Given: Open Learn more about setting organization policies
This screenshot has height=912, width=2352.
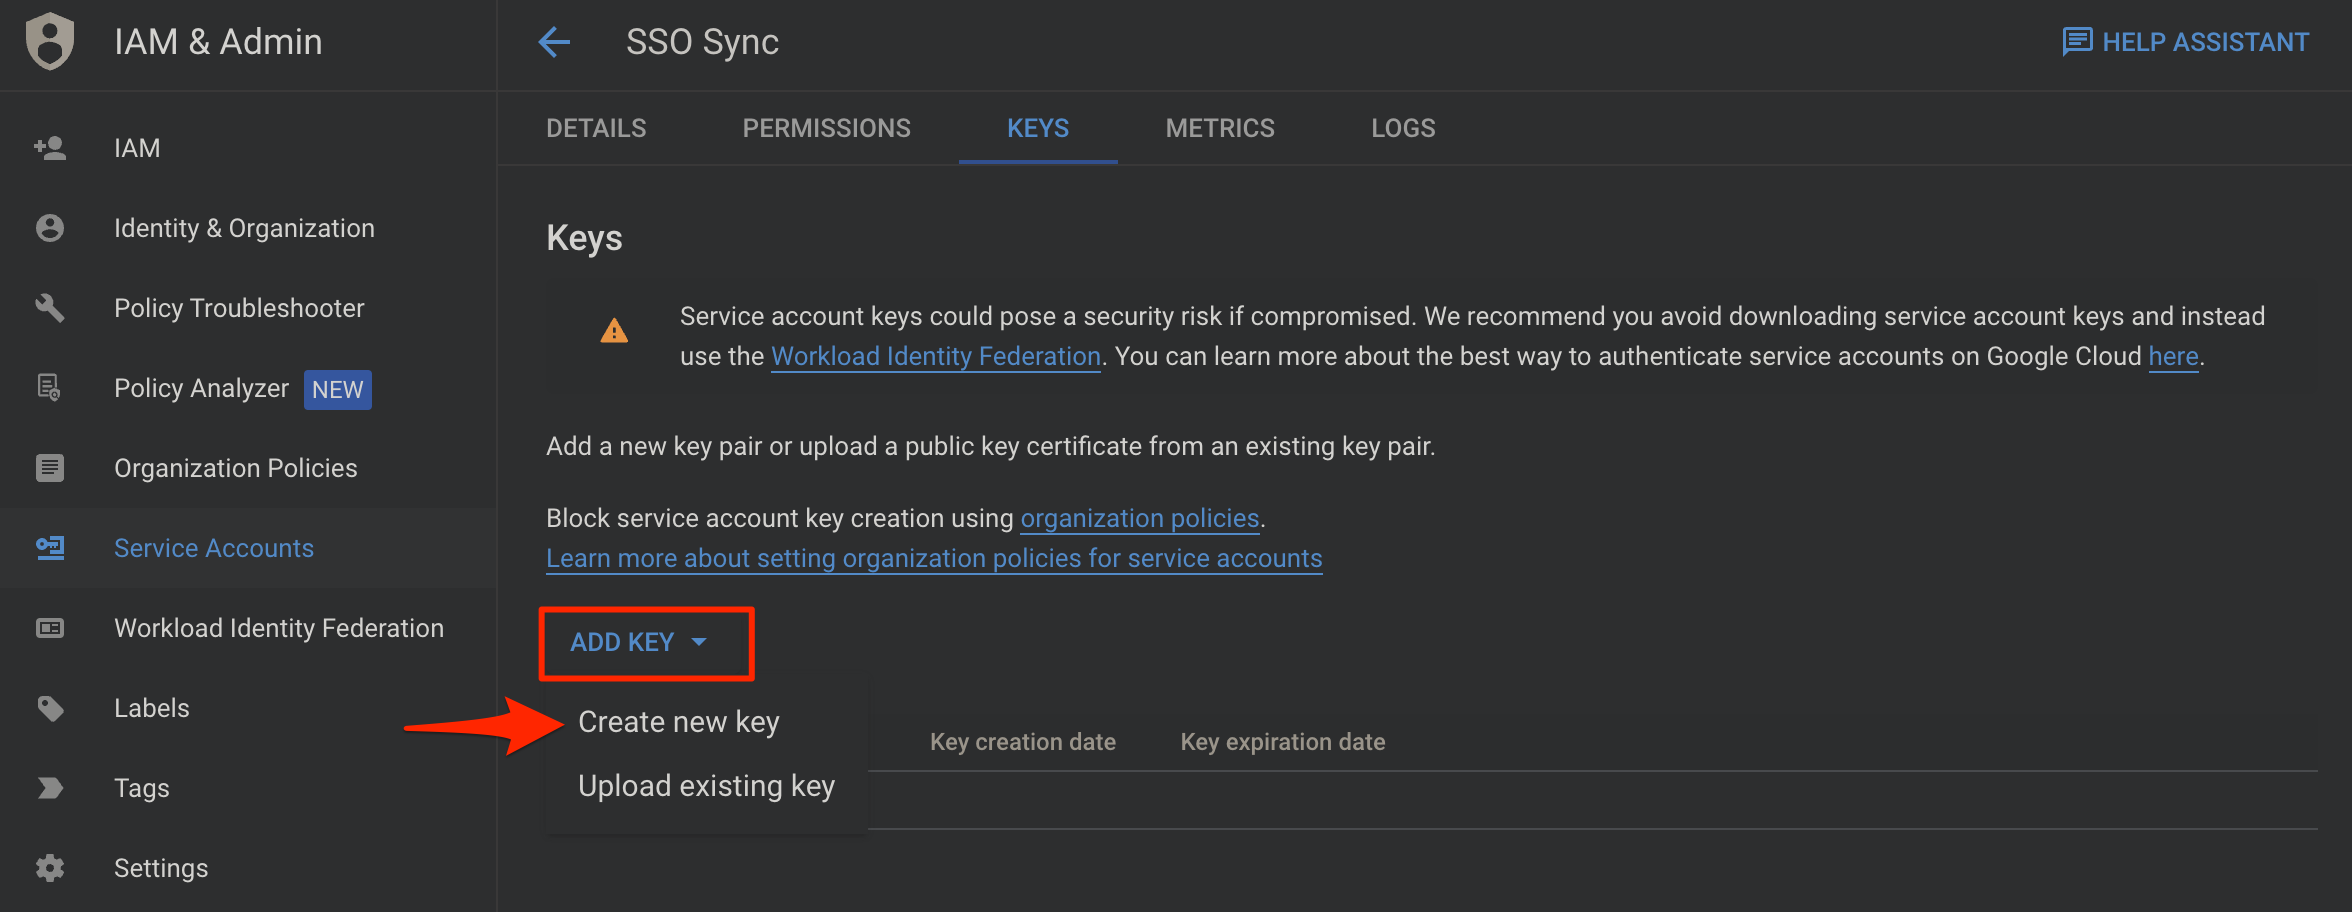Looking at the screenshot, I should coord(934,558).
